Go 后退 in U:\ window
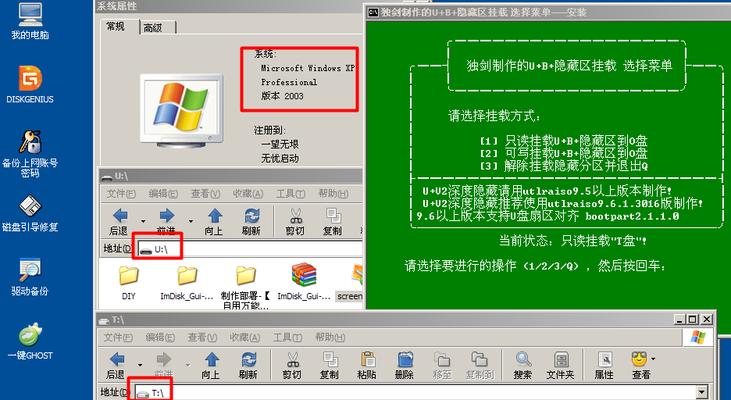The width and height of the screenshot is (731, 400). (x=119, y=221)
